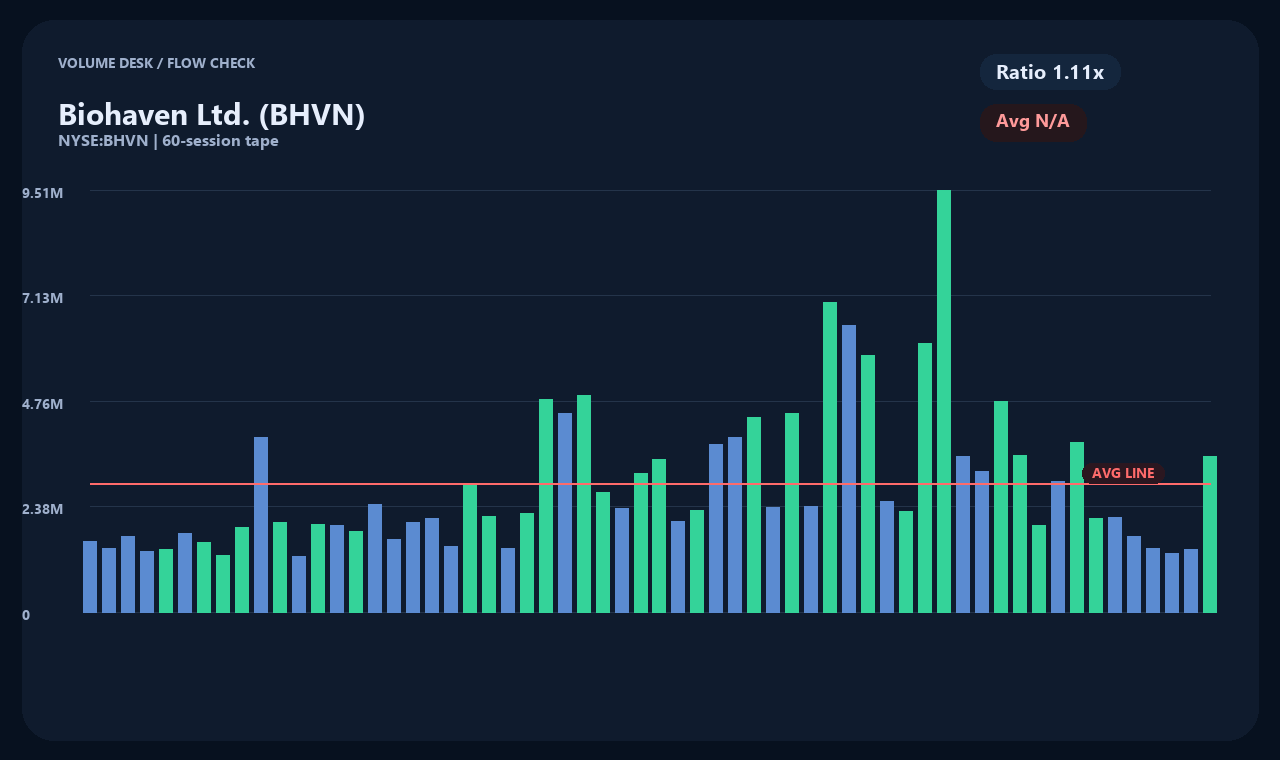Select the rightmost green bar in chart
Viewport: 1280px width, 760px height.
[x=1210, y=534]
